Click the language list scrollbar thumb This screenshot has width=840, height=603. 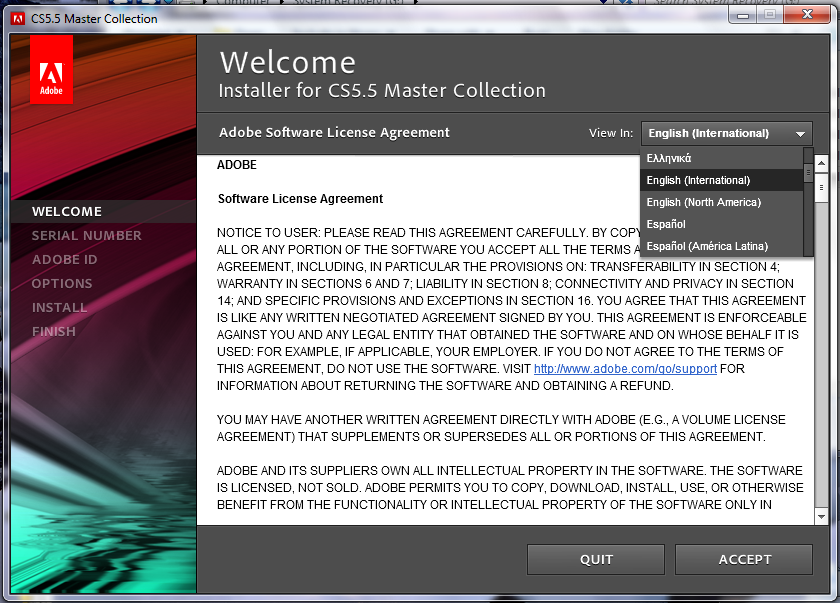point(808,173)
